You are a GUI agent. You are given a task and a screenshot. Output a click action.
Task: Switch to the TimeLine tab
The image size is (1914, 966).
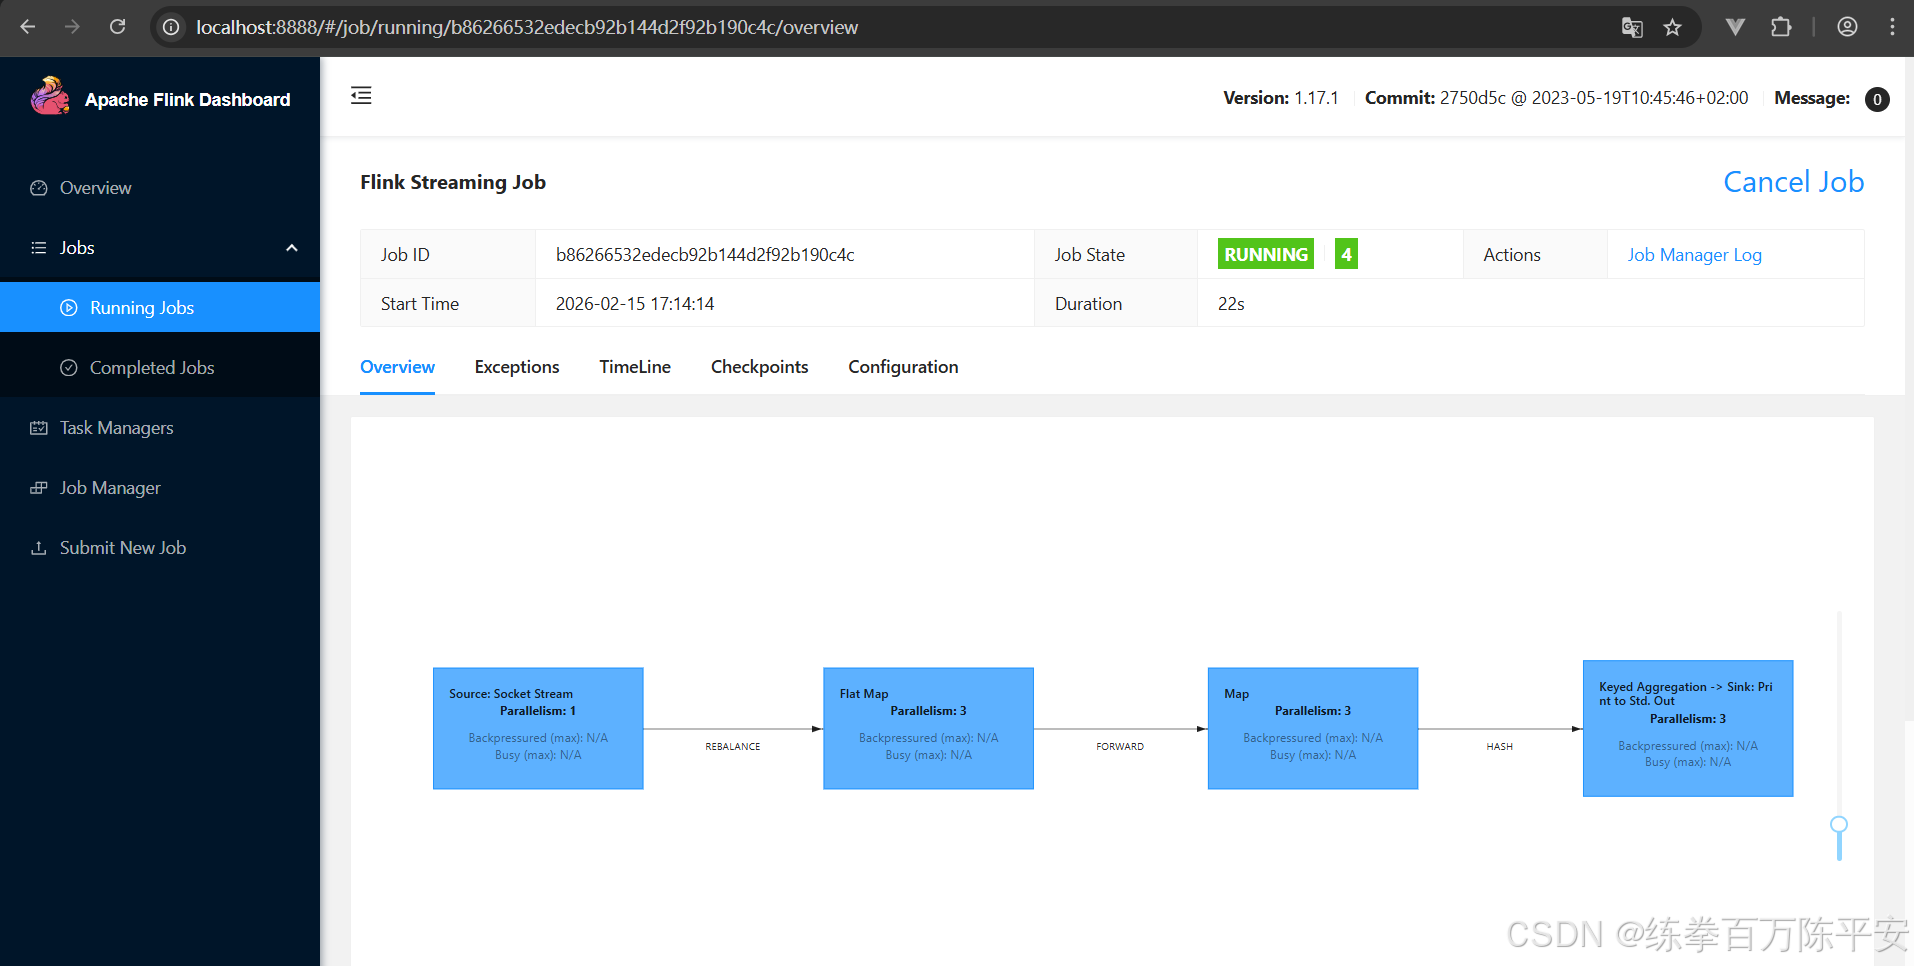point(635,367)
